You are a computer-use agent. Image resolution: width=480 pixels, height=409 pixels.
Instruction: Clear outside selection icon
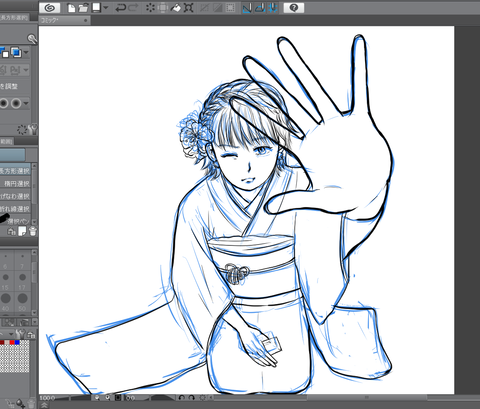pos(163,8)
